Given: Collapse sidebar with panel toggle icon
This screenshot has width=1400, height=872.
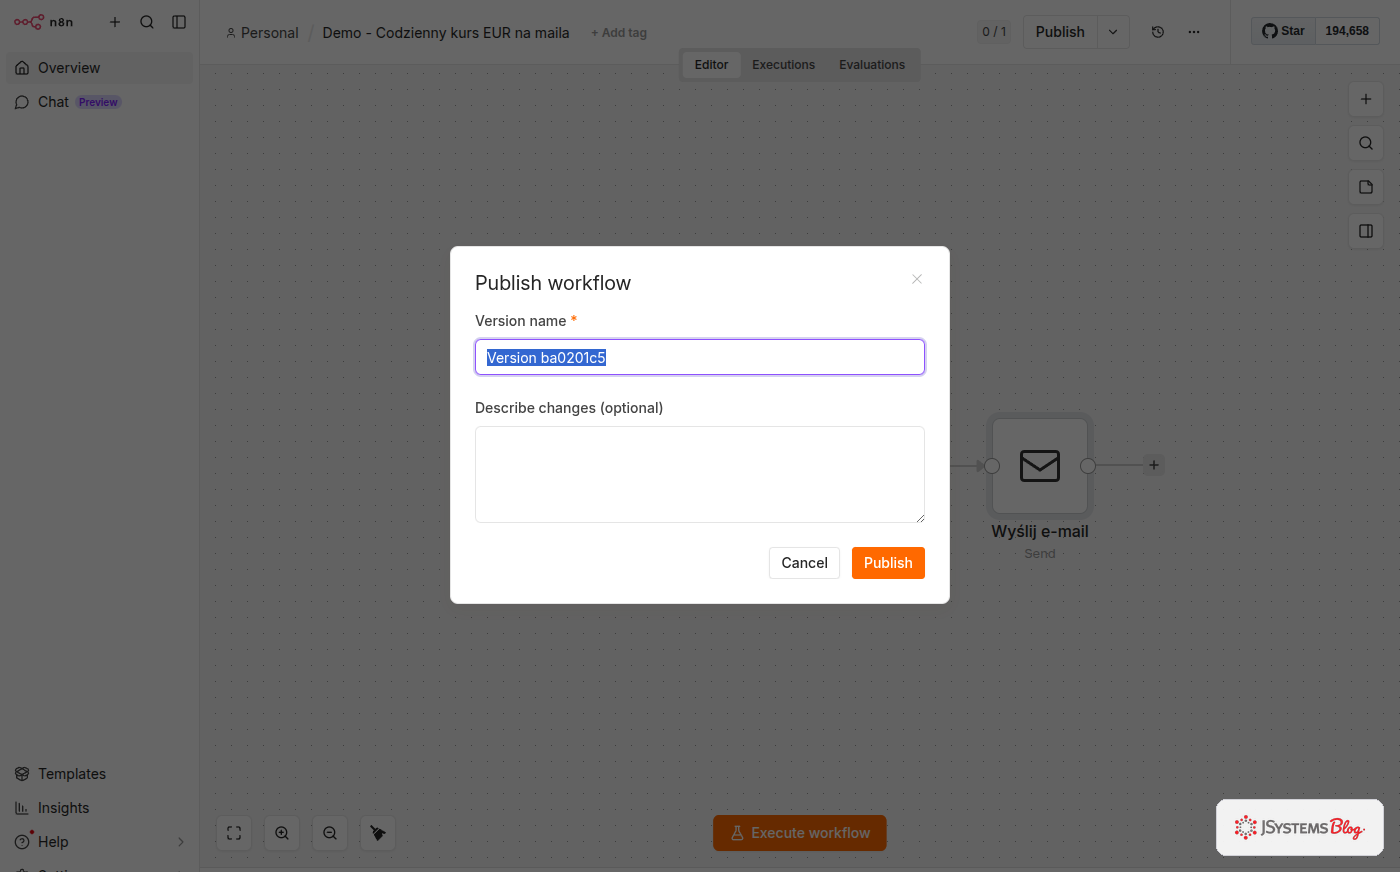Looking at the screenshot, I should [179, 22].
